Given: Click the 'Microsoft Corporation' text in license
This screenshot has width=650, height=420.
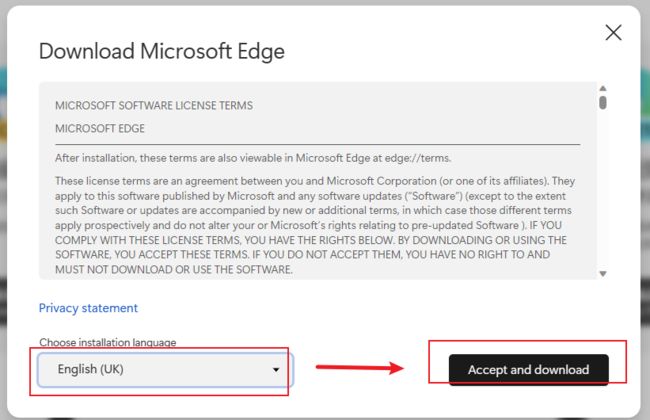Looking at the screenshot, I should (x=381, y=181).
